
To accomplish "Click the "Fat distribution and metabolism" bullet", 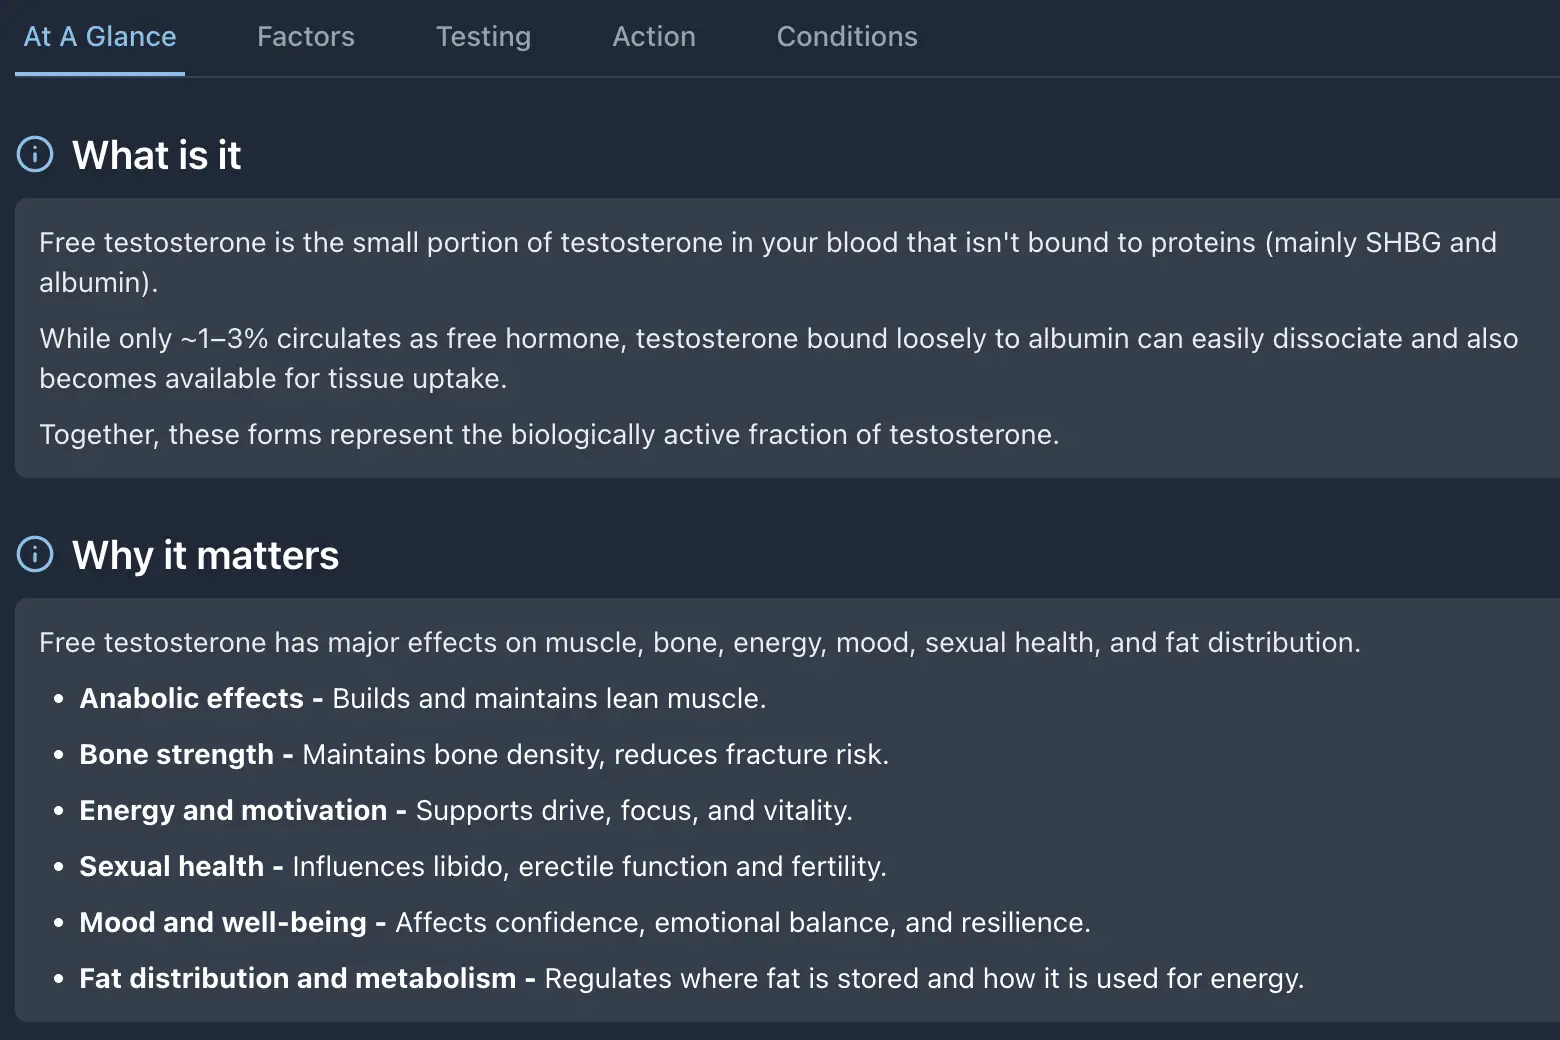I will [691, 978].
